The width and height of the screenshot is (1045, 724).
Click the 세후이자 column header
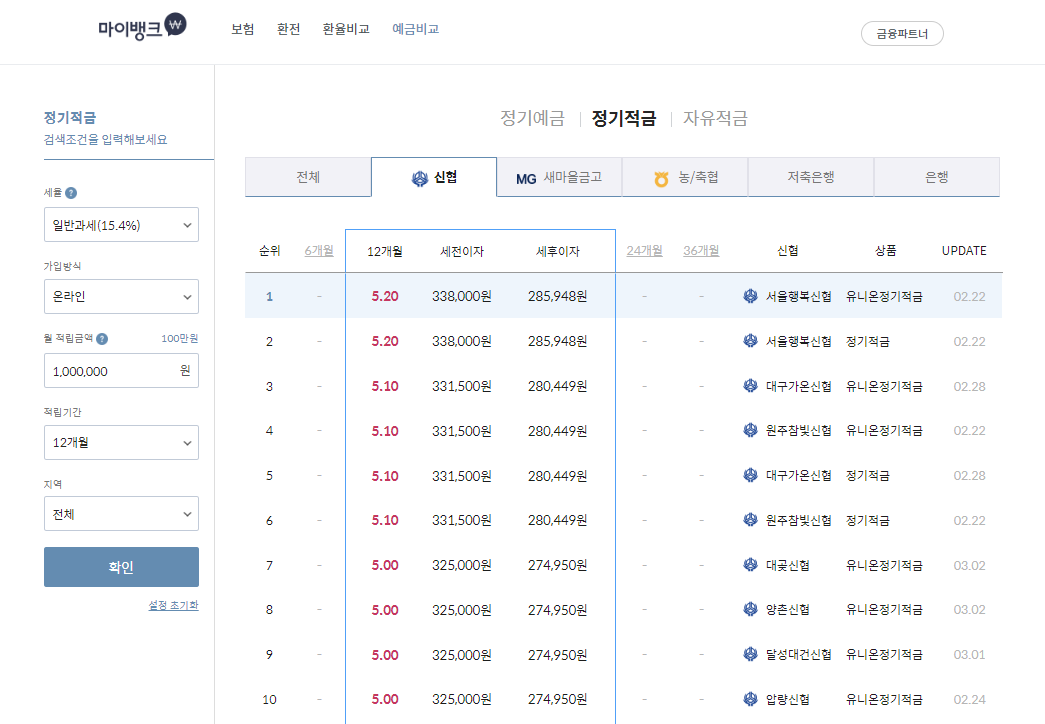[558, 251]
